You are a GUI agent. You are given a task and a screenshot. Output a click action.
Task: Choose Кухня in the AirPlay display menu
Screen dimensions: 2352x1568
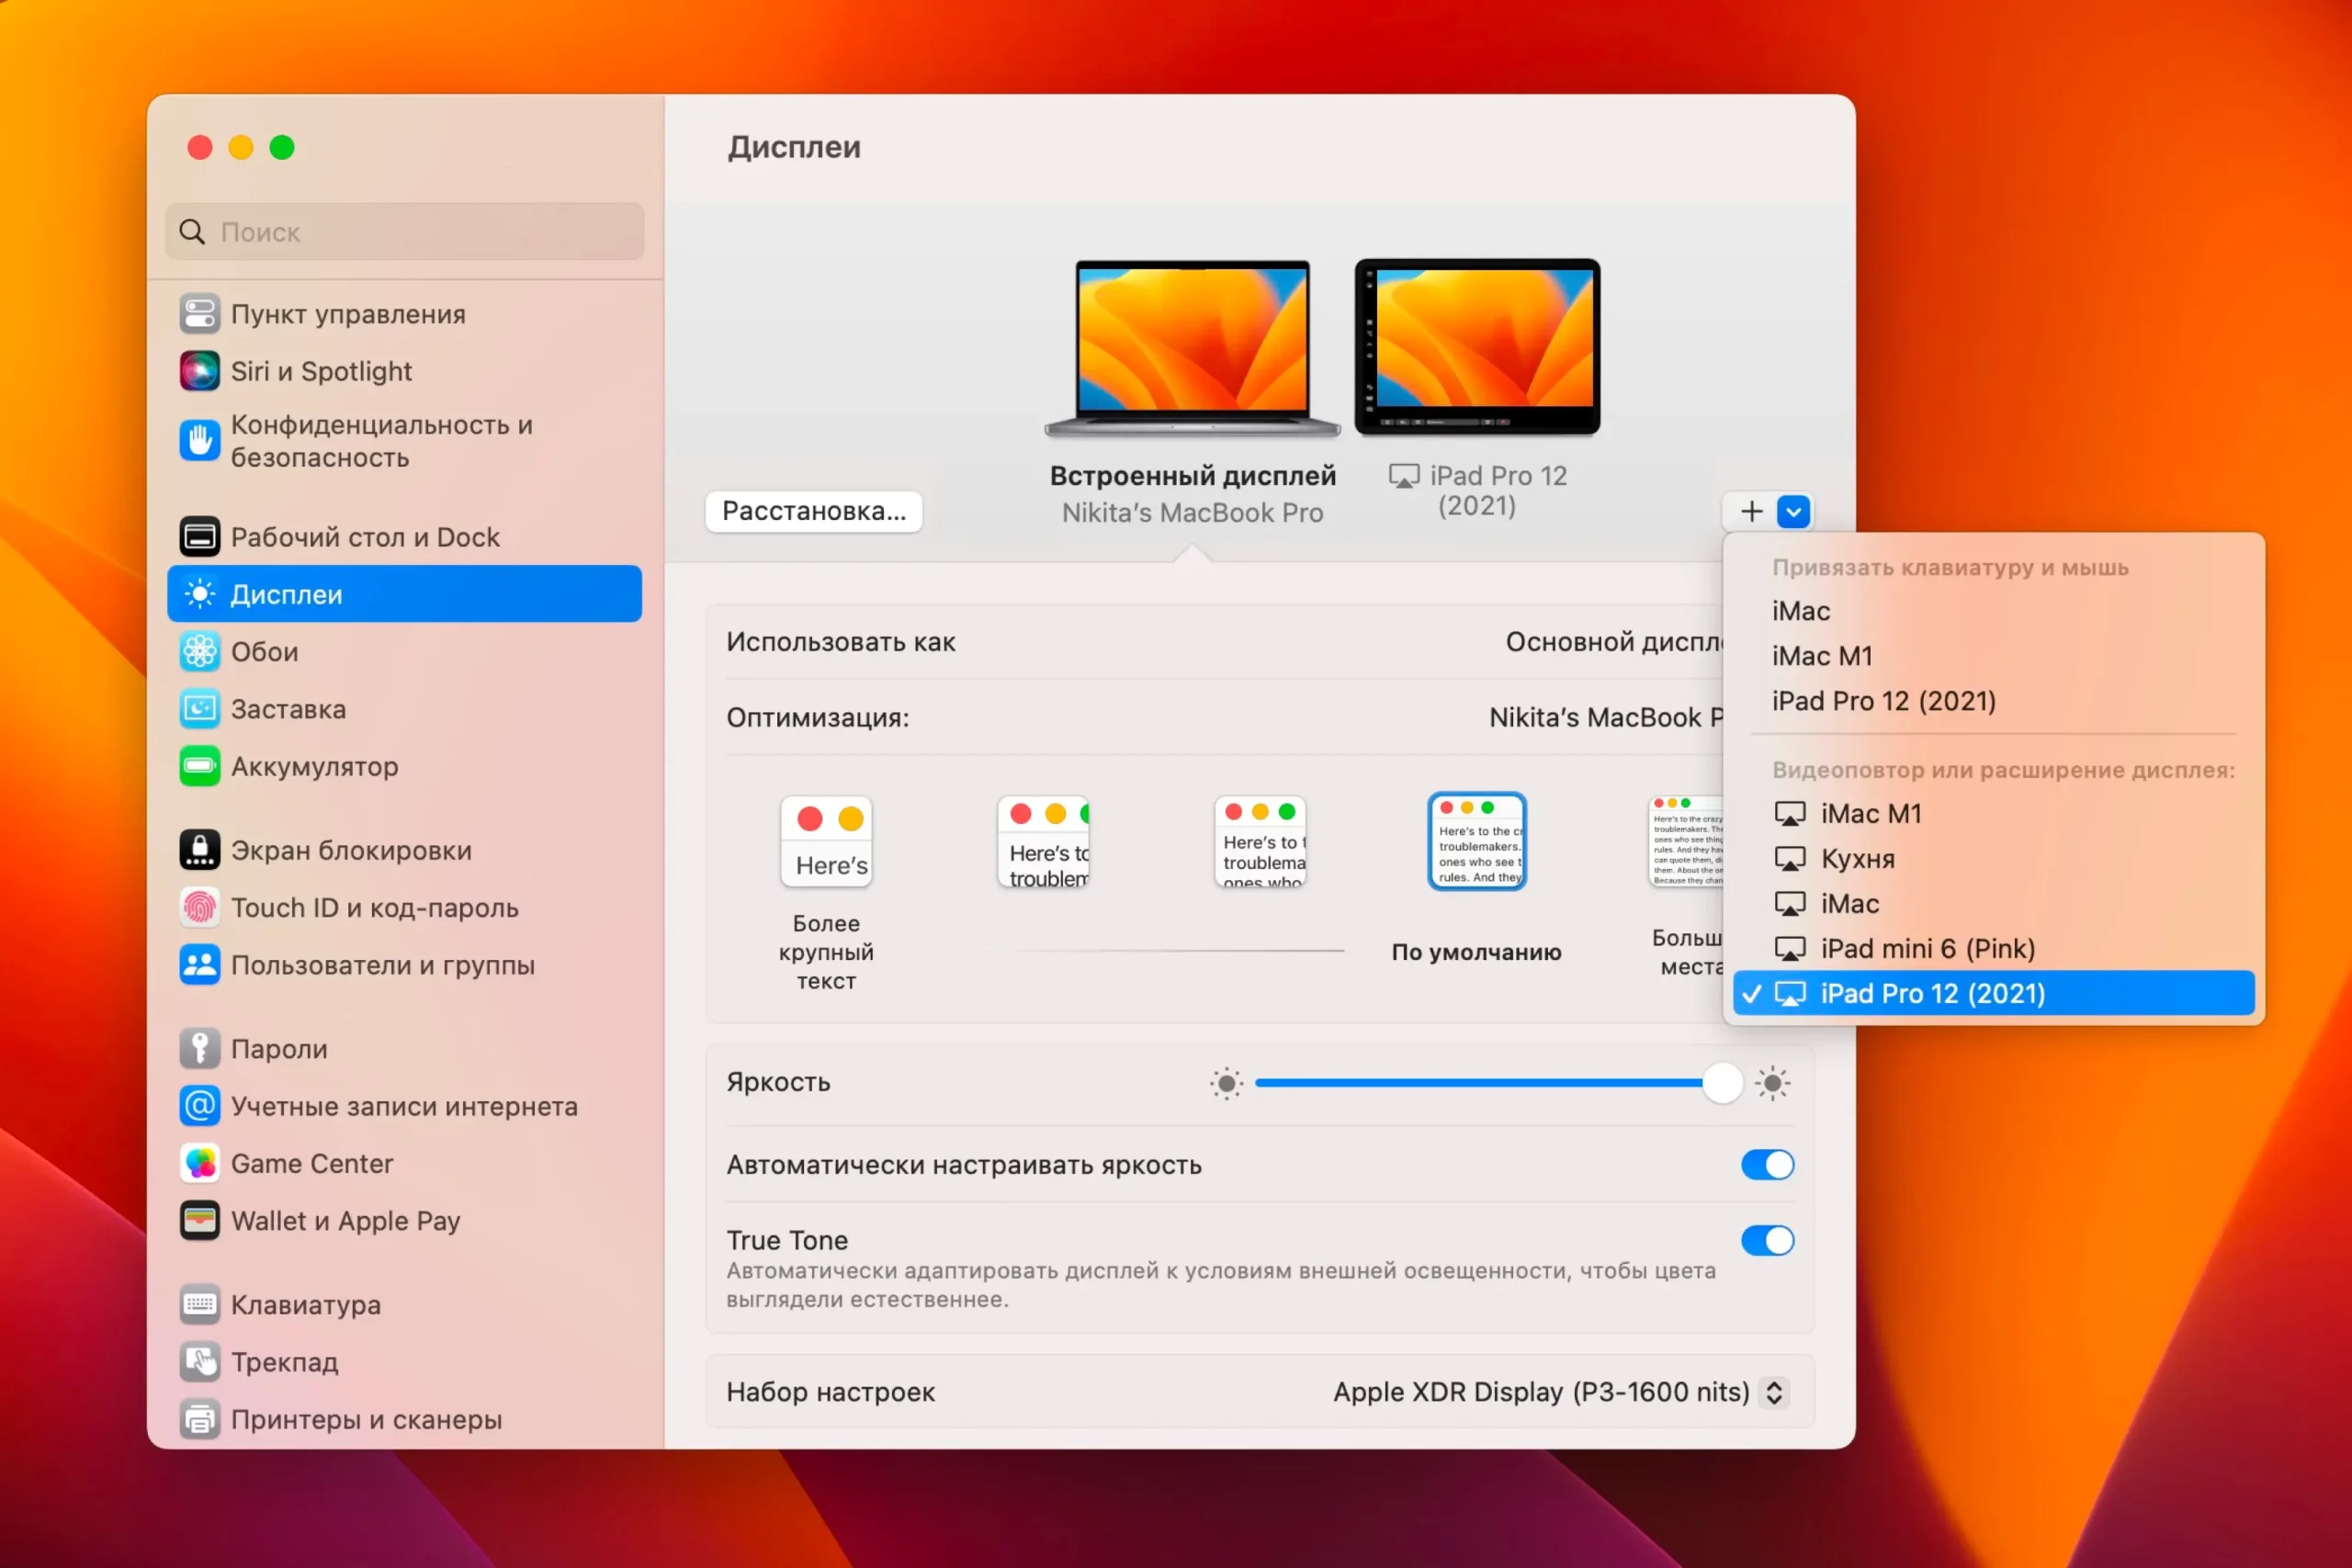click(x=1856, y=859)
